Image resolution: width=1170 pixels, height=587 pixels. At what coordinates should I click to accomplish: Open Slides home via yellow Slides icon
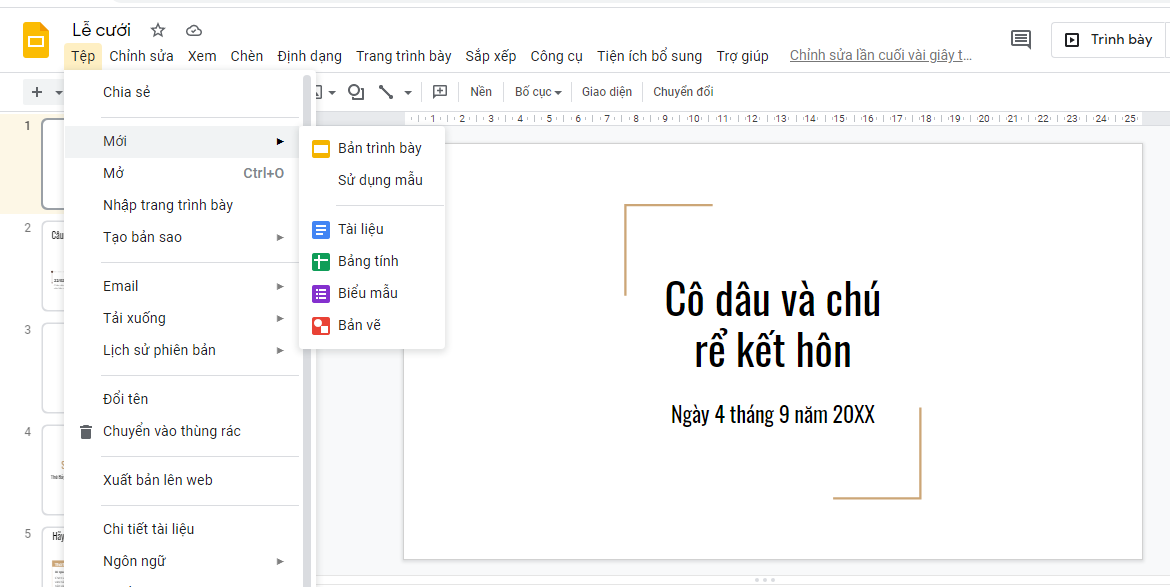pos(36,40)
